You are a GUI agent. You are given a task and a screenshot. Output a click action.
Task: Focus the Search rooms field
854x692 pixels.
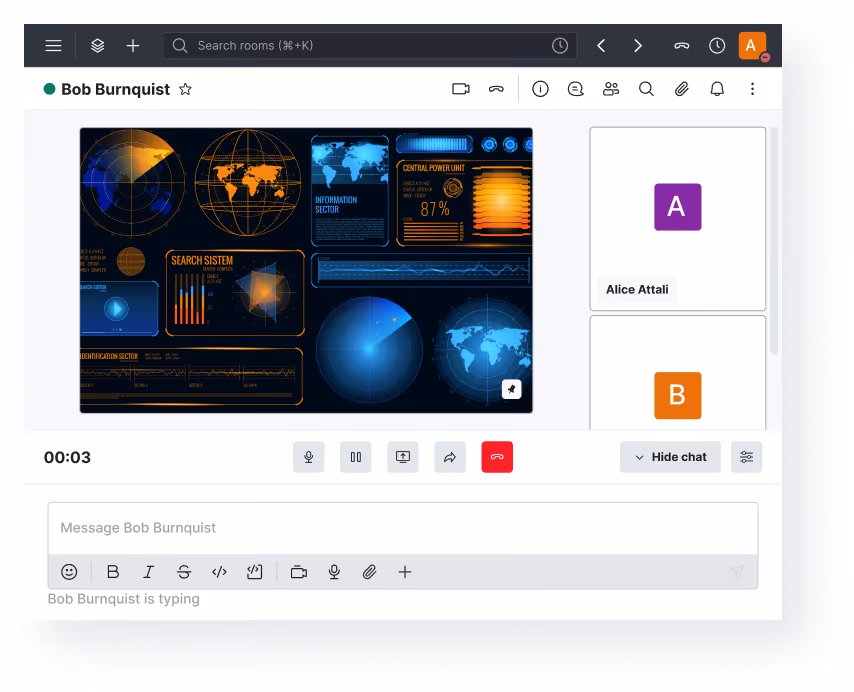(x=370, y=46)
